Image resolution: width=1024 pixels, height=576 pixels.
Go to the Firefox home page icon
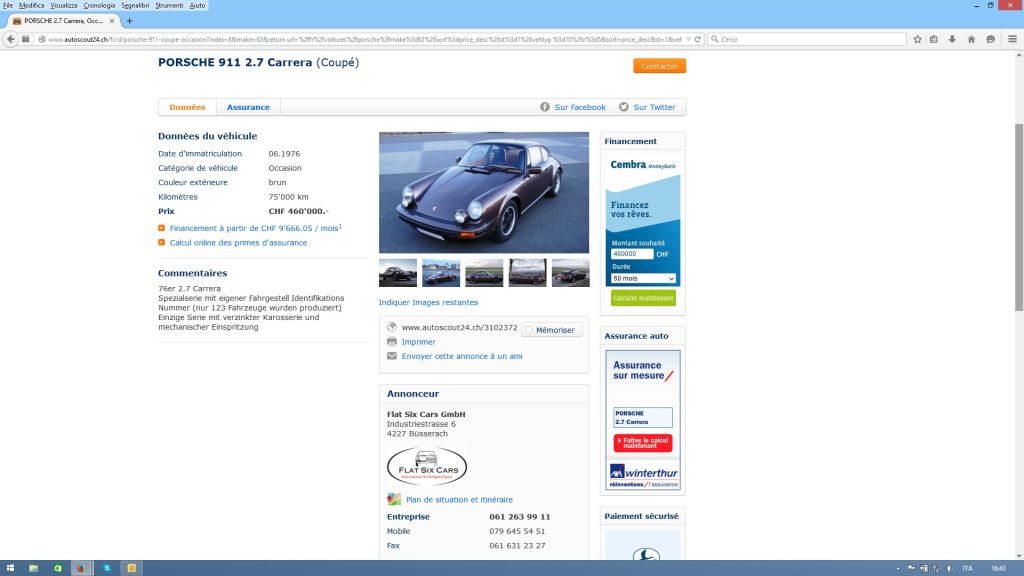pos(971,39)
